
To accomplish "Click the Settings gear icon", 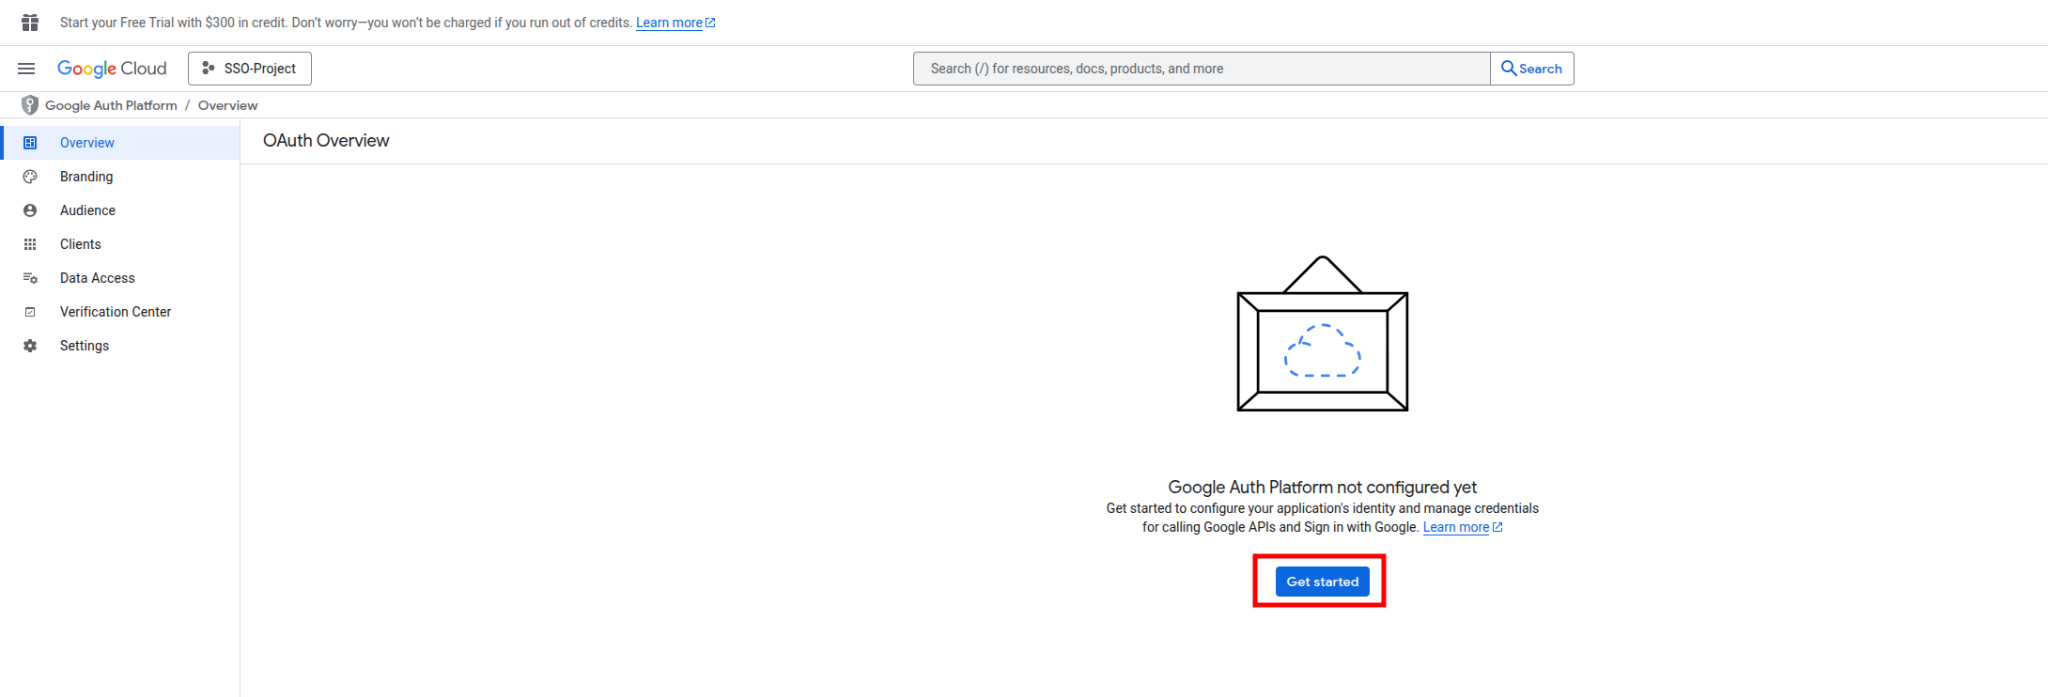I will pyautogui.click(x=30, y=346).
